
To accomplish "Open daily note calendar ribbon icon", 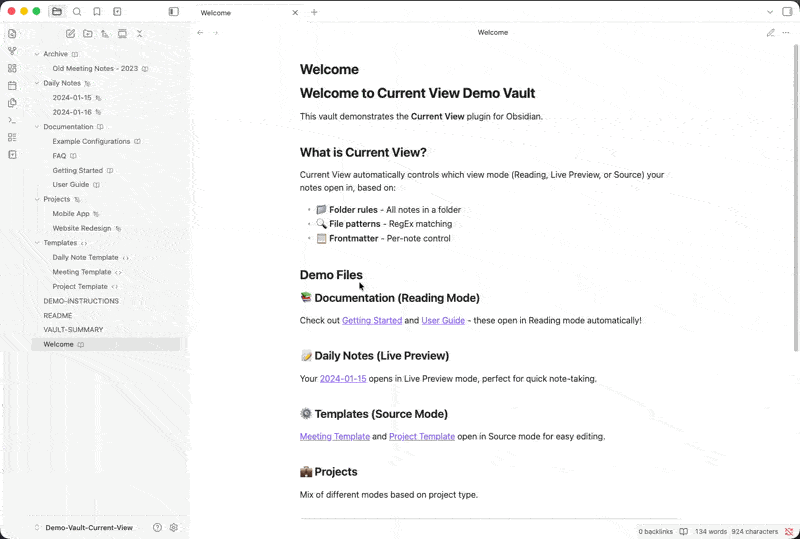I will click(12, 86).
